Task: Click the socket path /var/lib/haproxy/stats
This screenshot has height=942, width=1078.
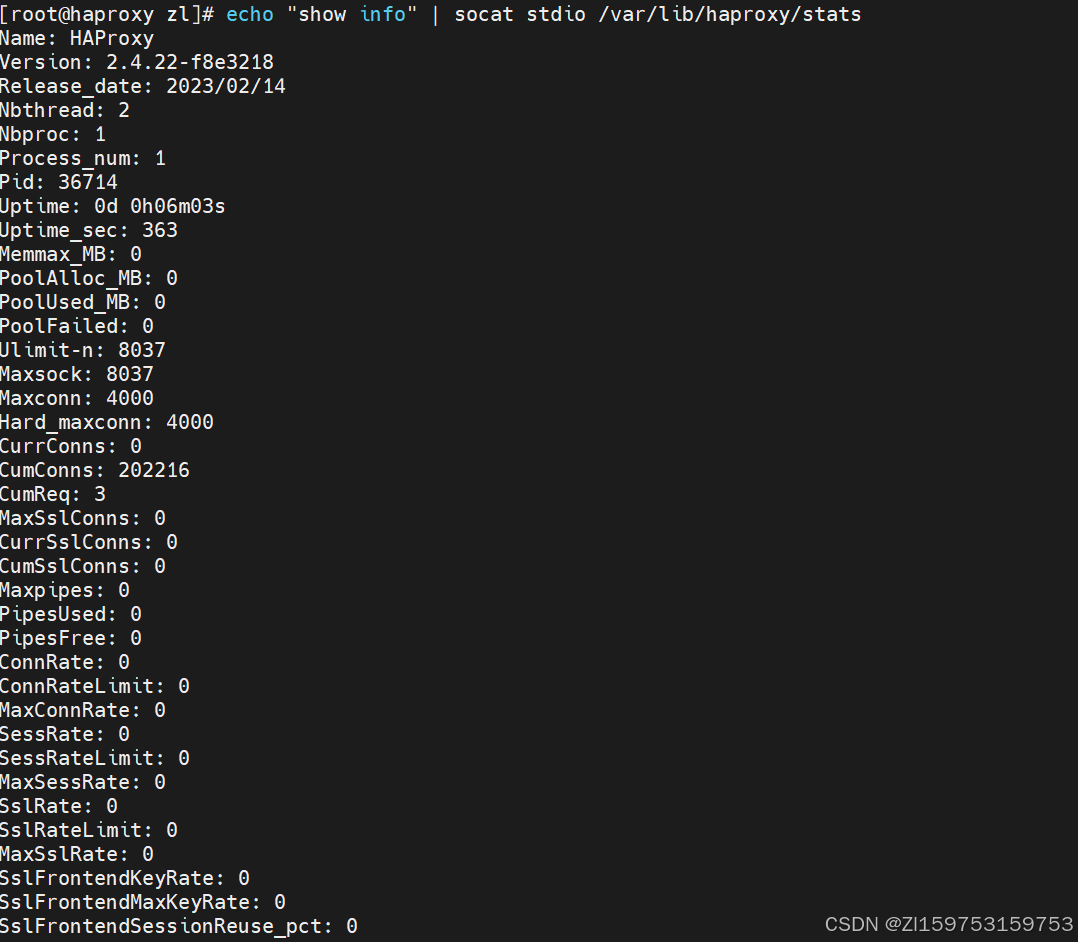Action: point(729,14)
